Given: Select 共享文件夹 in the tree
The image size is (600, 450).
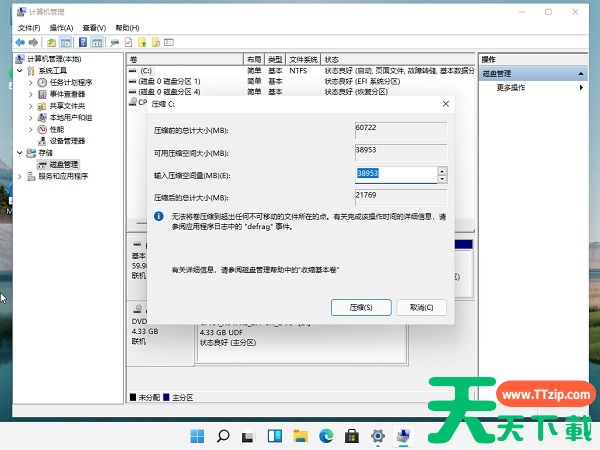Looking at the screenshot, I should click(x=67, y=106).
